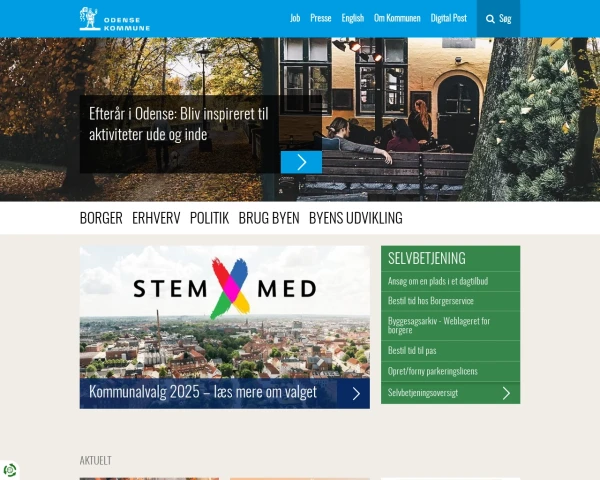Click the Odense Kommune logo
The width and height of the screenshot is (600, 480).
click(114, 19)
